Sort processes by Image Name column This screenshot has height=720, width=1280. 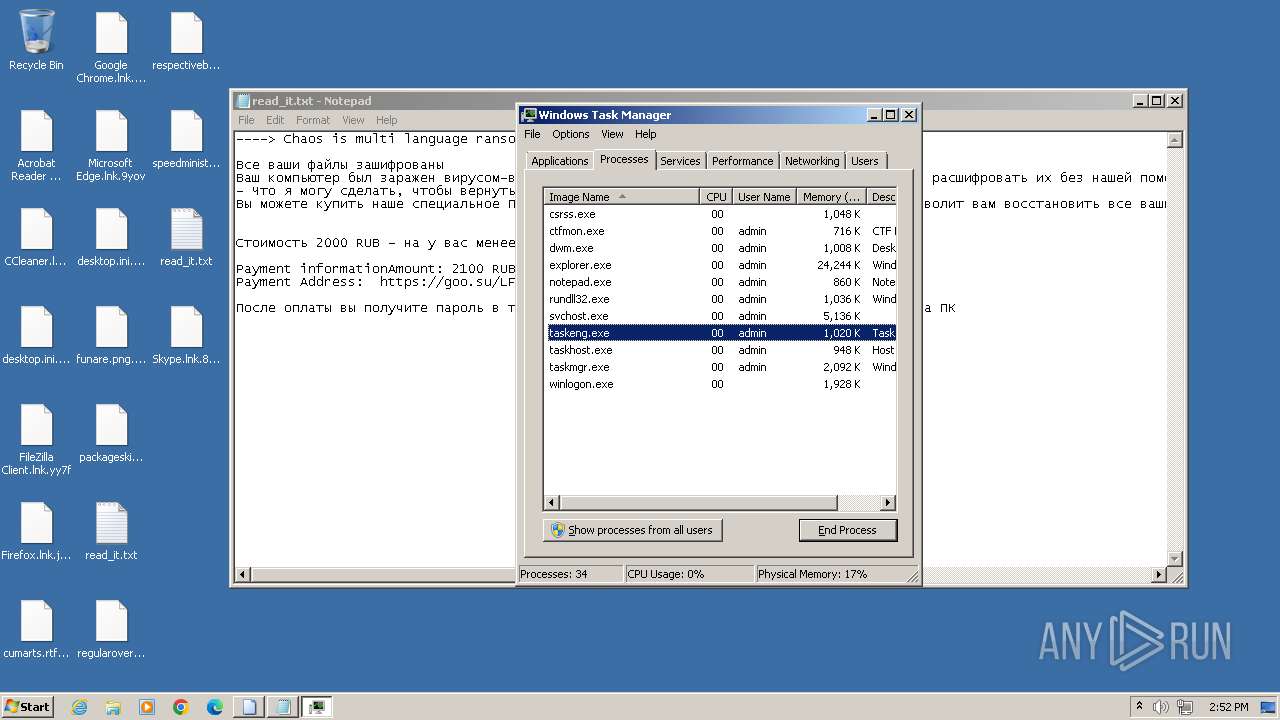point(622,197)
